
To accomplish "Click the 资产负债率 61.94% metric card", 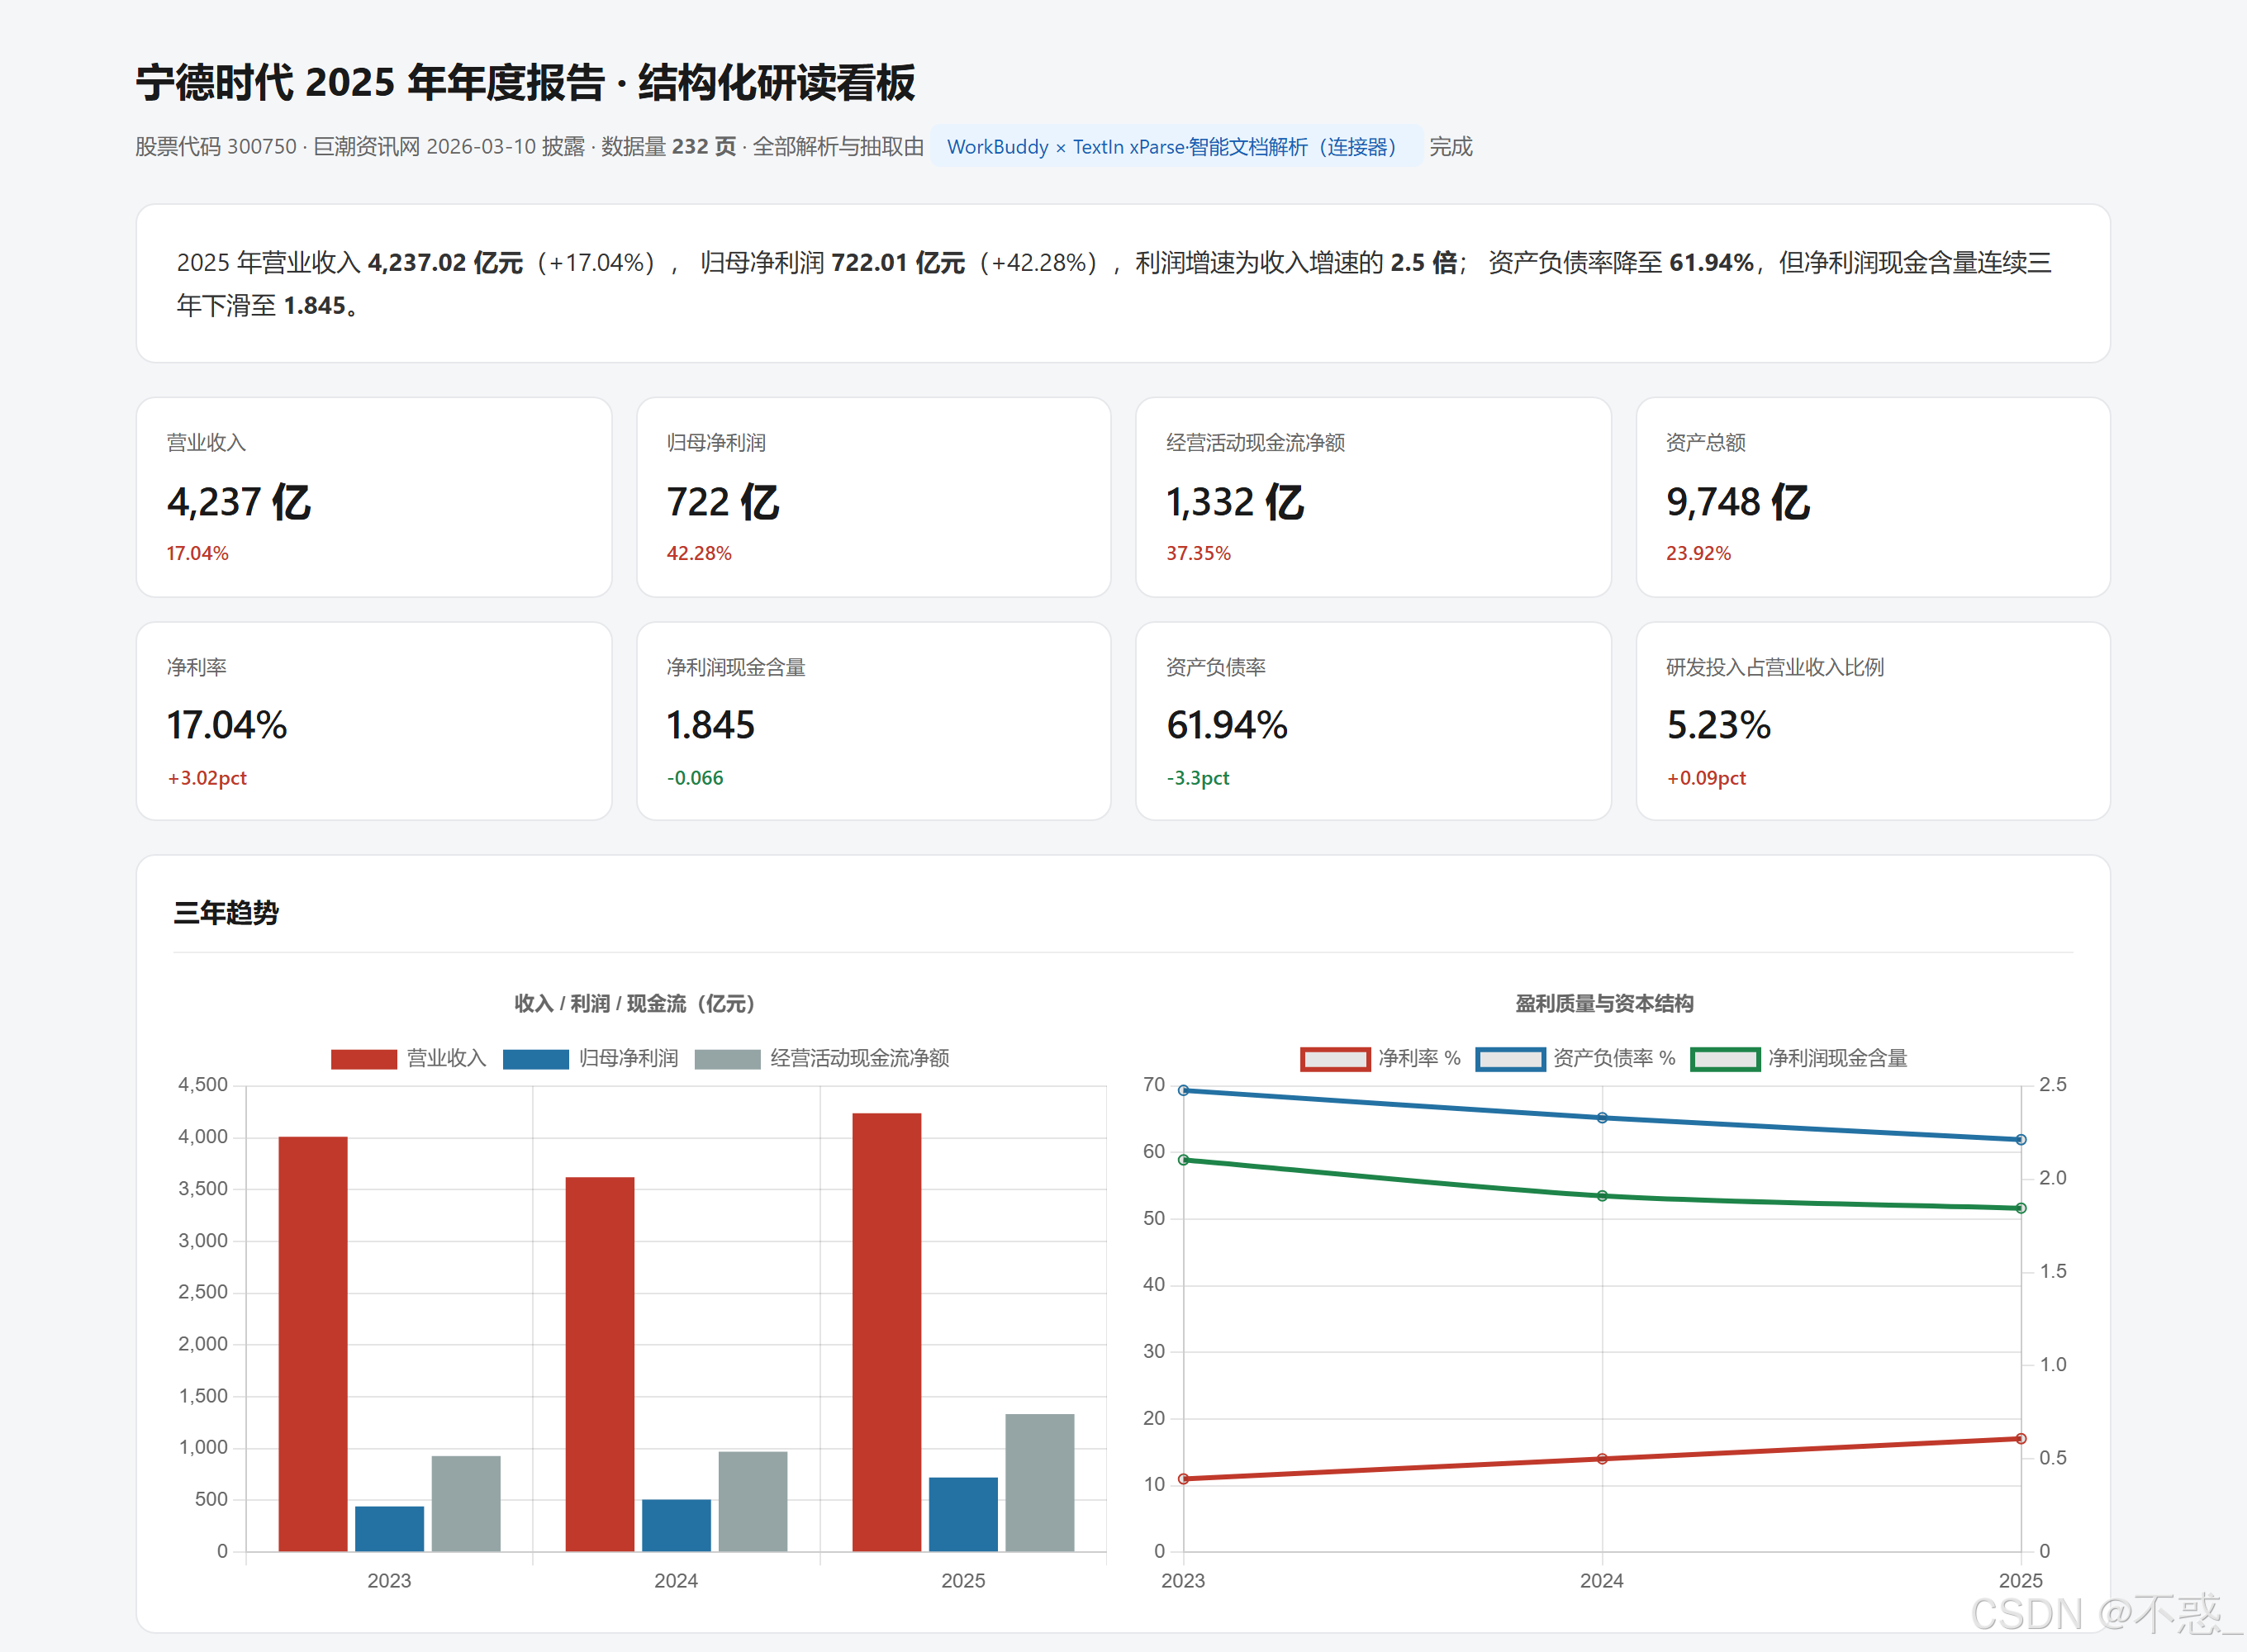I will (x=1373, y=721).
